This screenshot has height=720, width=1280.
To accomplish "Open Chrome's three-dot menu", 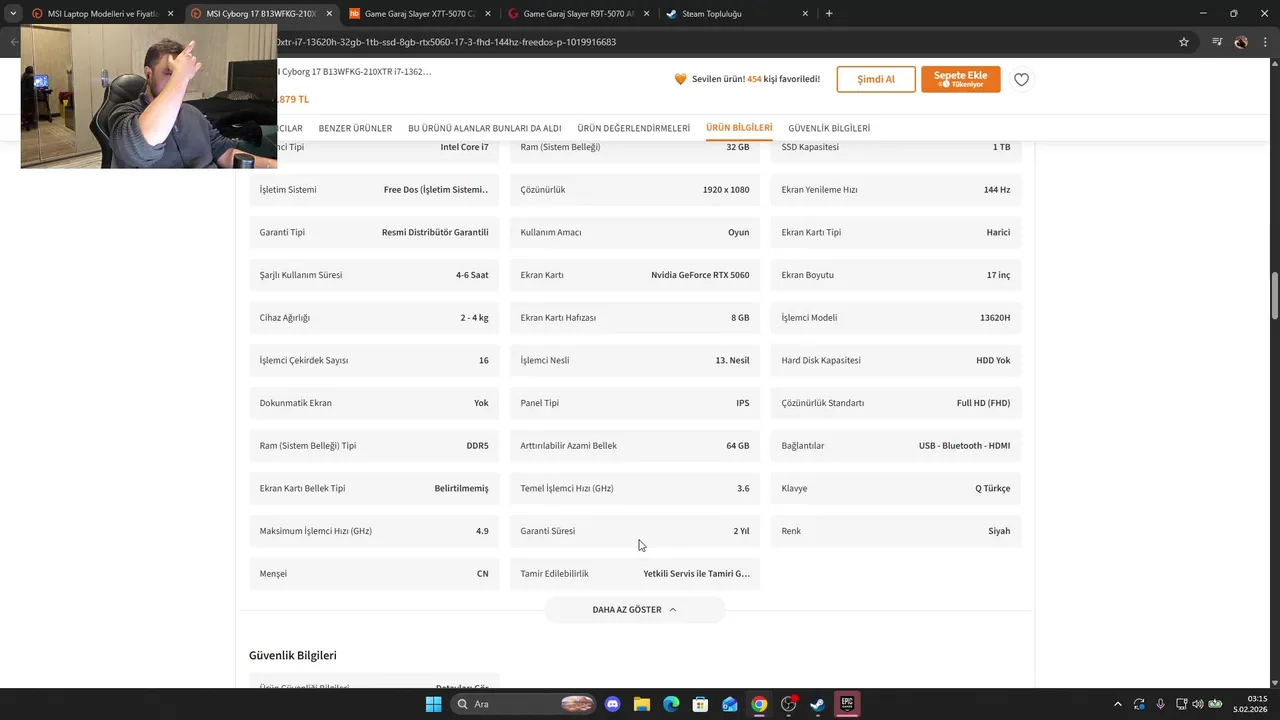I will pos(1265,42).
